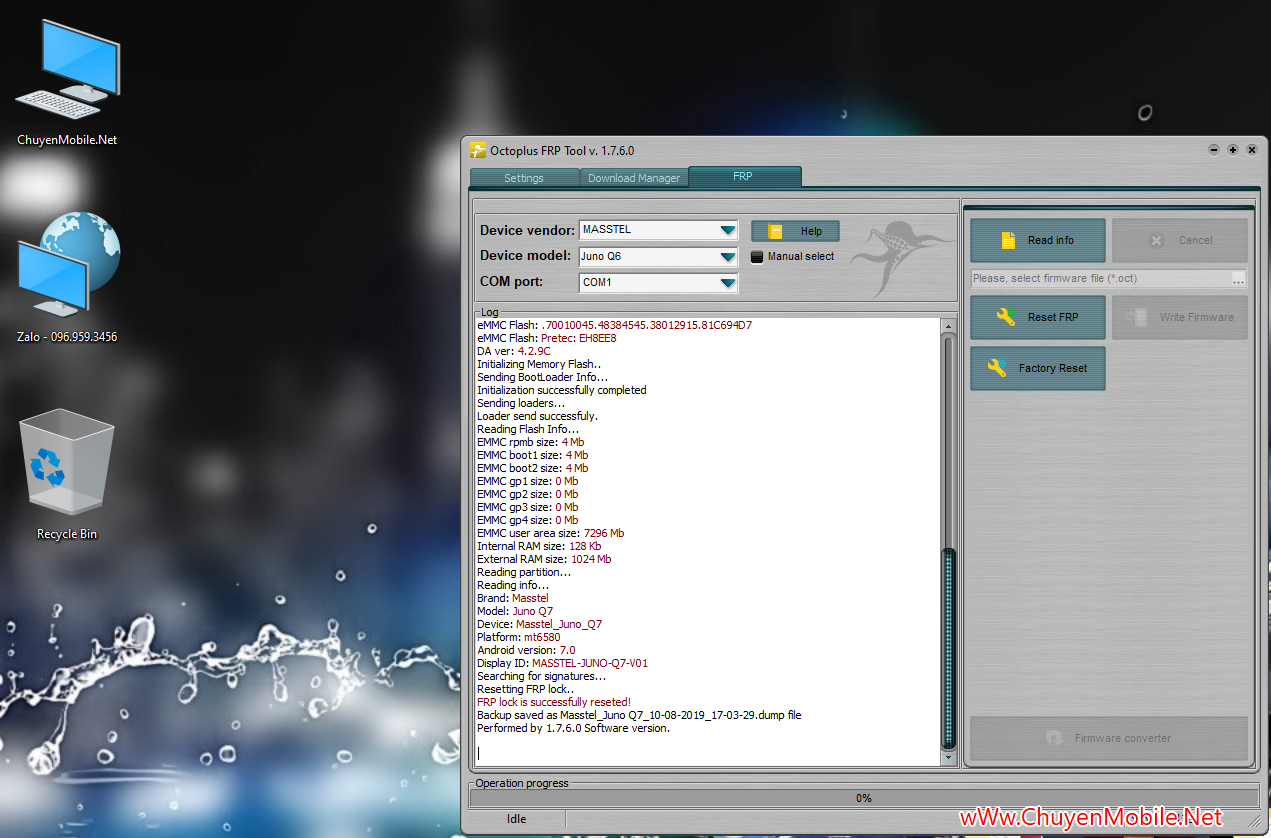Click log line 'Display ID: MASSTEL-JUNO-Q7-V01'
This screenshot has height=838, width=1271.
(563, 663)
